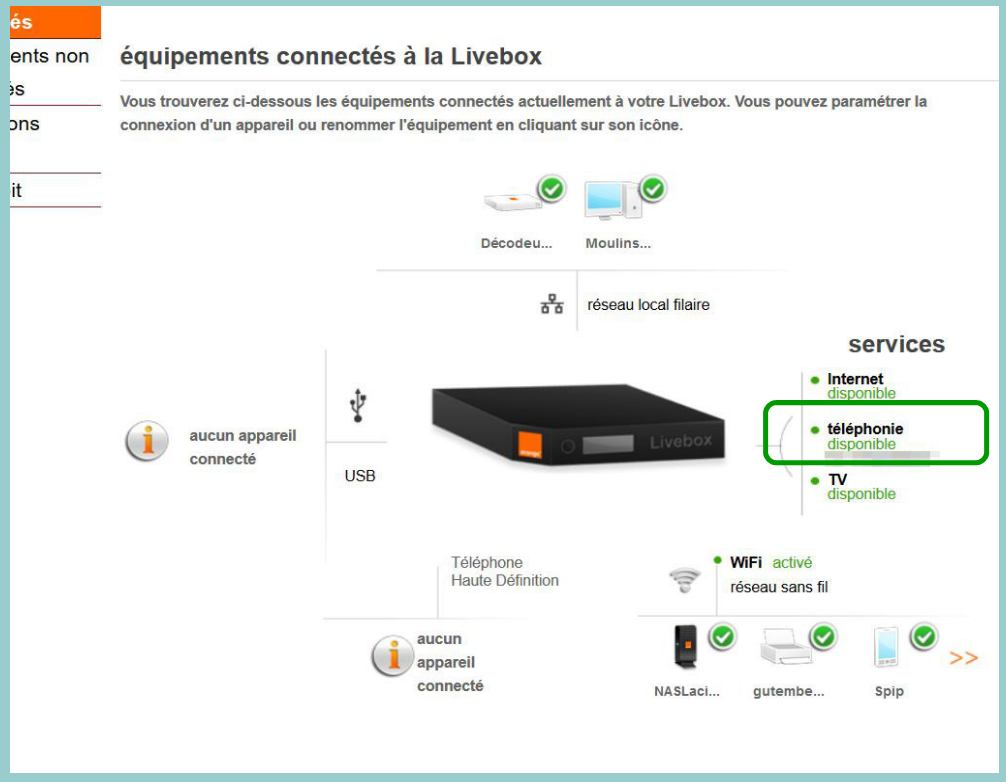The width and height of the screenshot is (1006, 782).
Task: Click the Décodeur TV device icon
Action: [x=513, y=201]
